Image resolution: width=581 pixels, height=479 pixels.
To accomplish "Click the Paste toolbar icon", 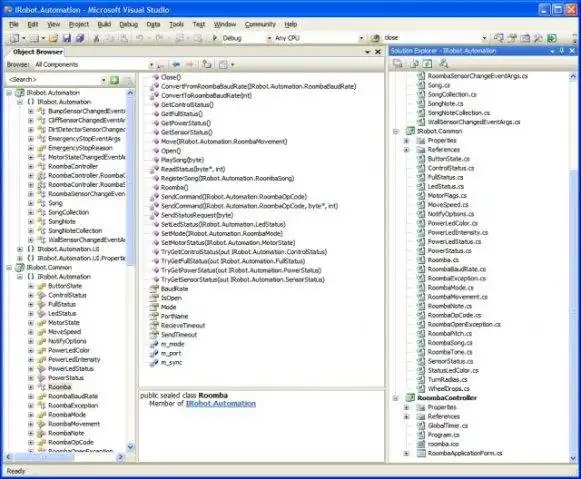I will click(124, 38).
